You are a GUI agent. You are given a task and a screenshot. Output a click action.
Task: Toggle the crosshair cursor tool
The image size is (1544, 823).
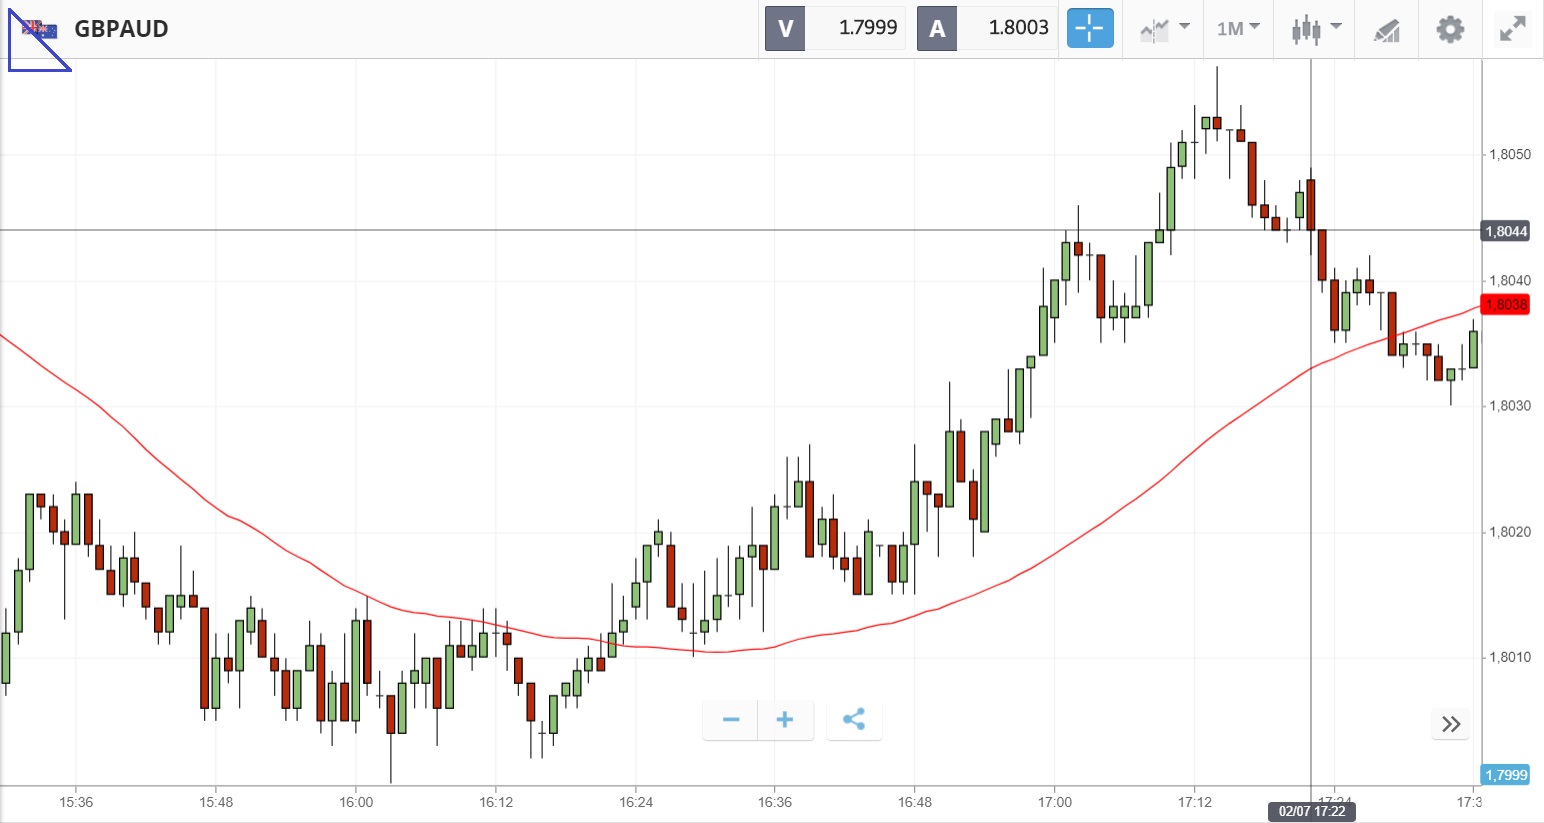(x=1089, y=29)
